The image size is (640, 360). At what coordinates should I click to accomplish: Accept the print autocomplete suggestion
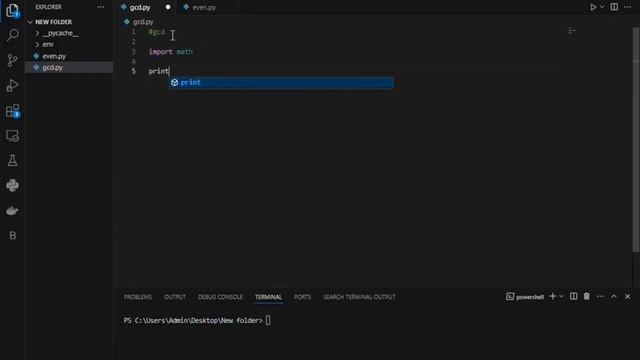pyautogui.click(x=282, y=82)
